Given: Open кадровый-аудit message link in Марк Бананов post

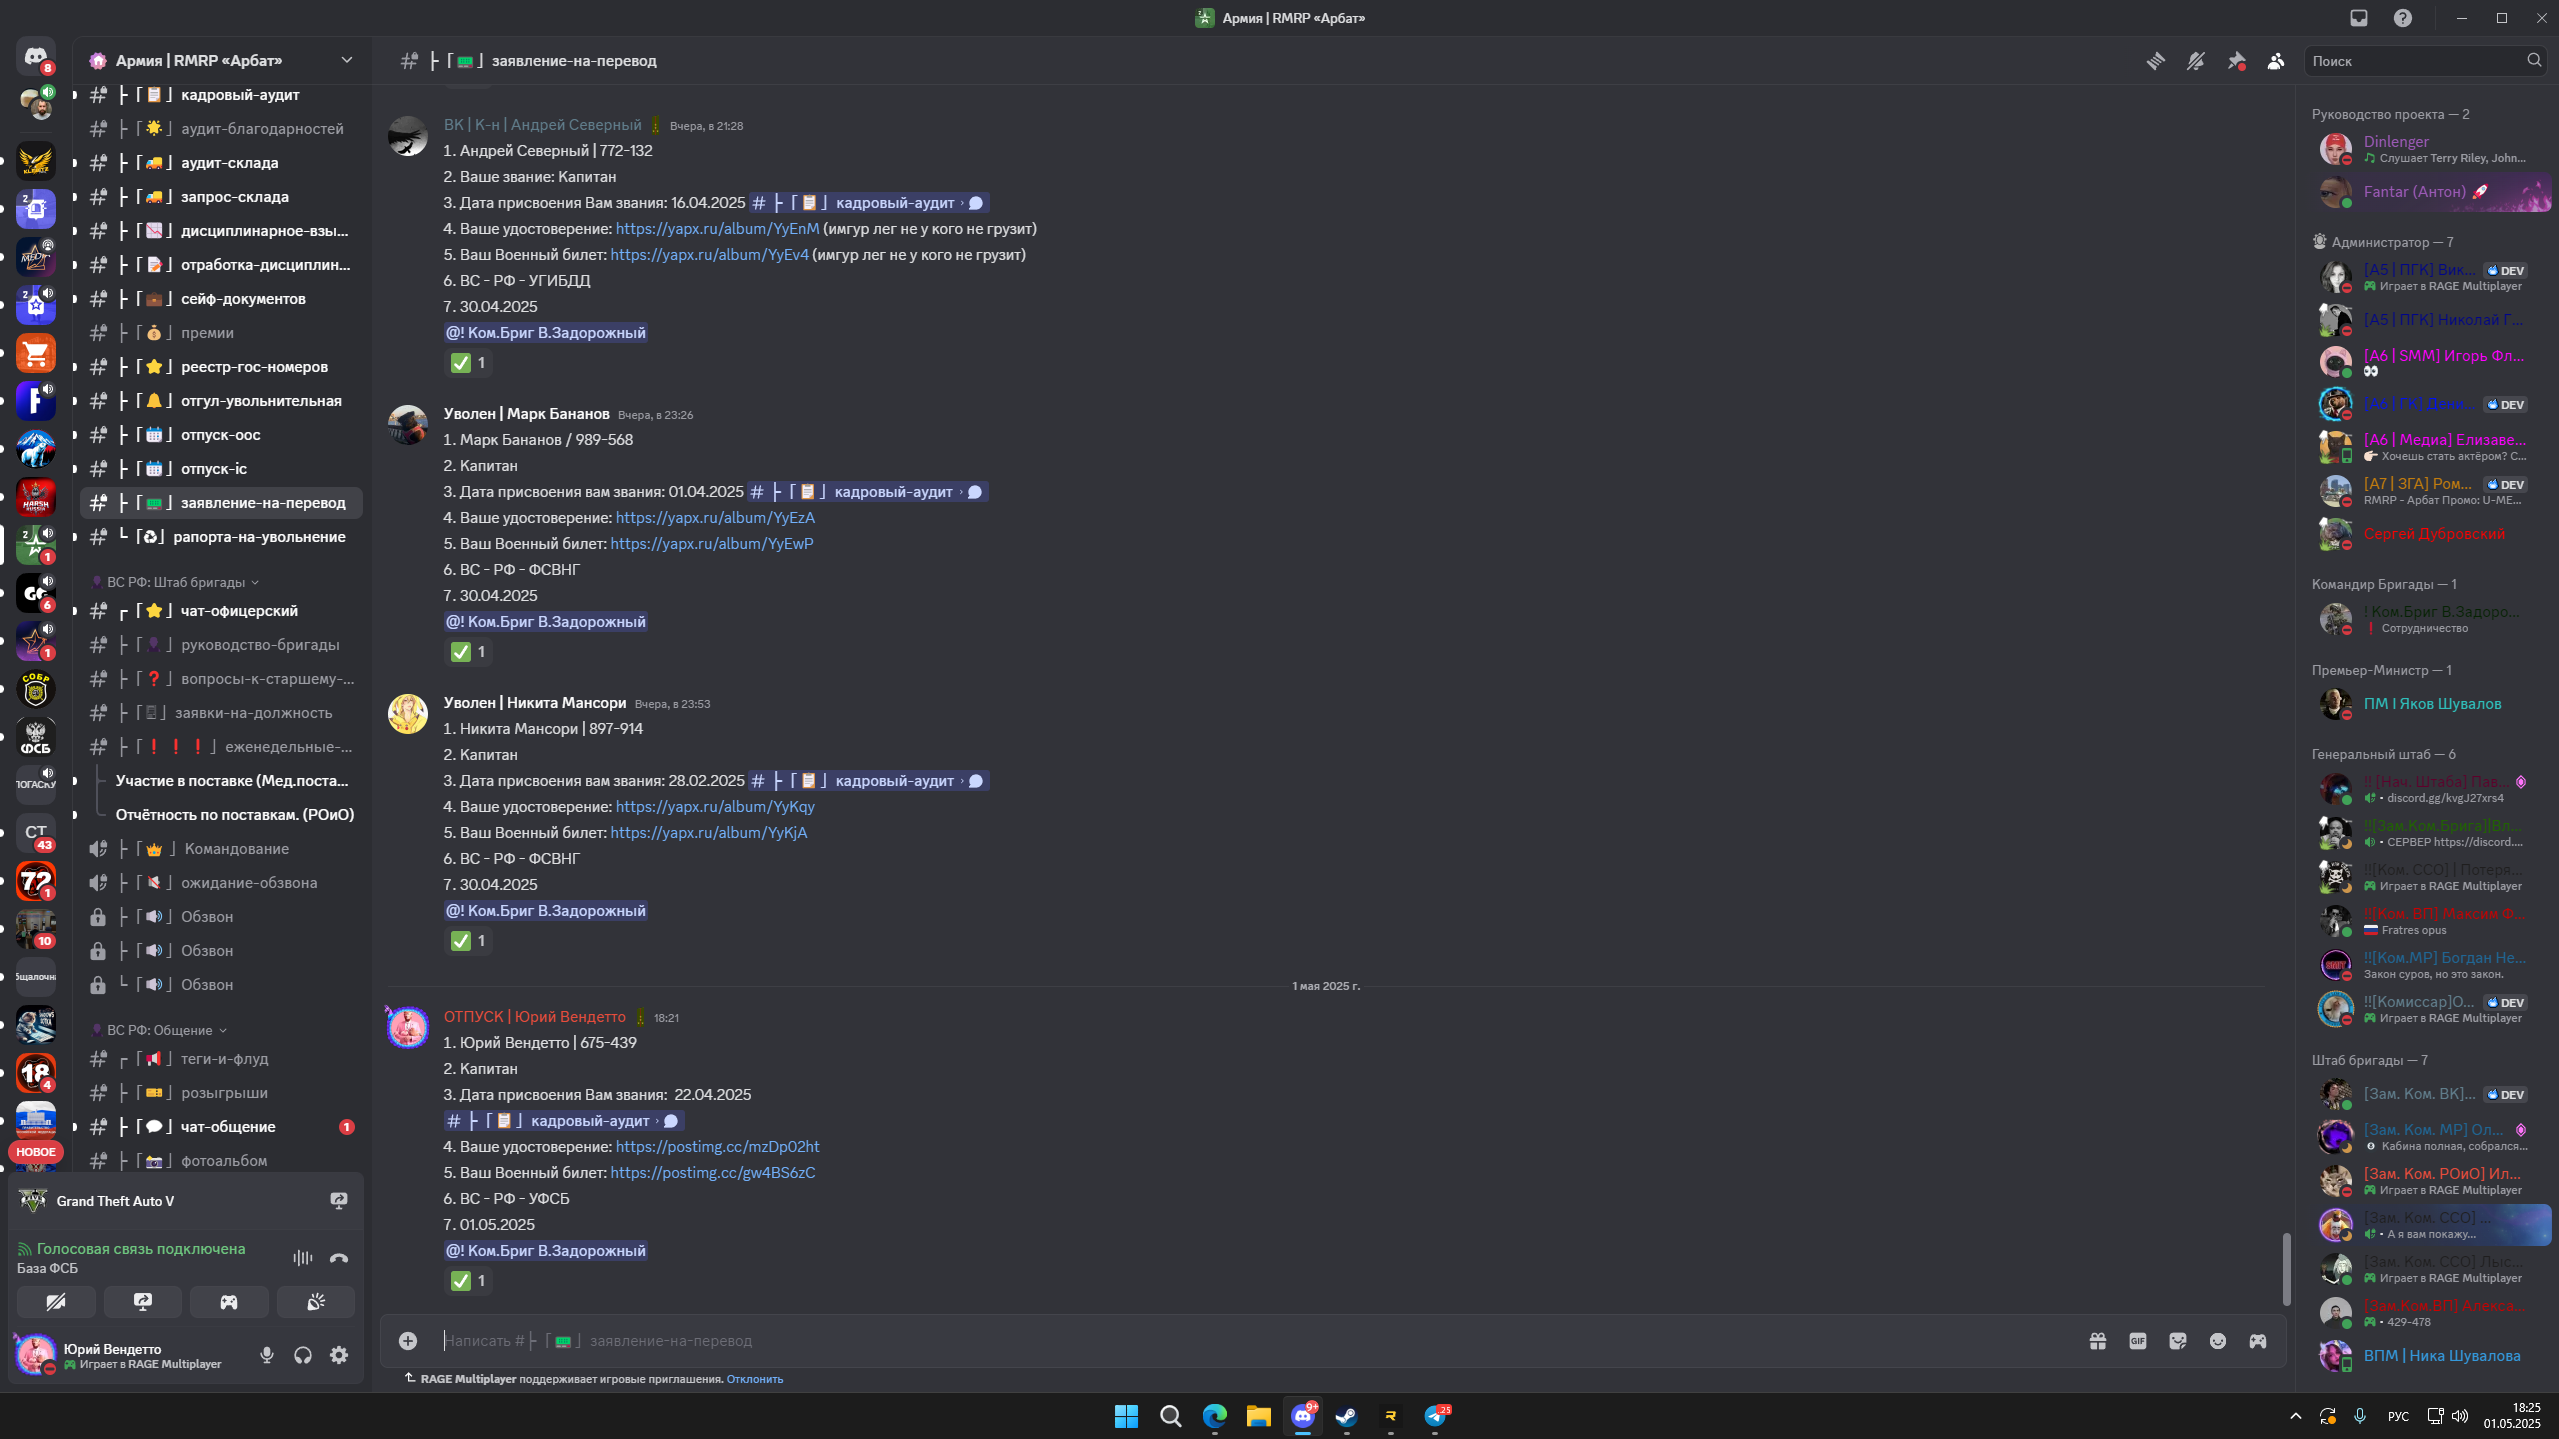Looking at the screenshot, I should (868, 492).
